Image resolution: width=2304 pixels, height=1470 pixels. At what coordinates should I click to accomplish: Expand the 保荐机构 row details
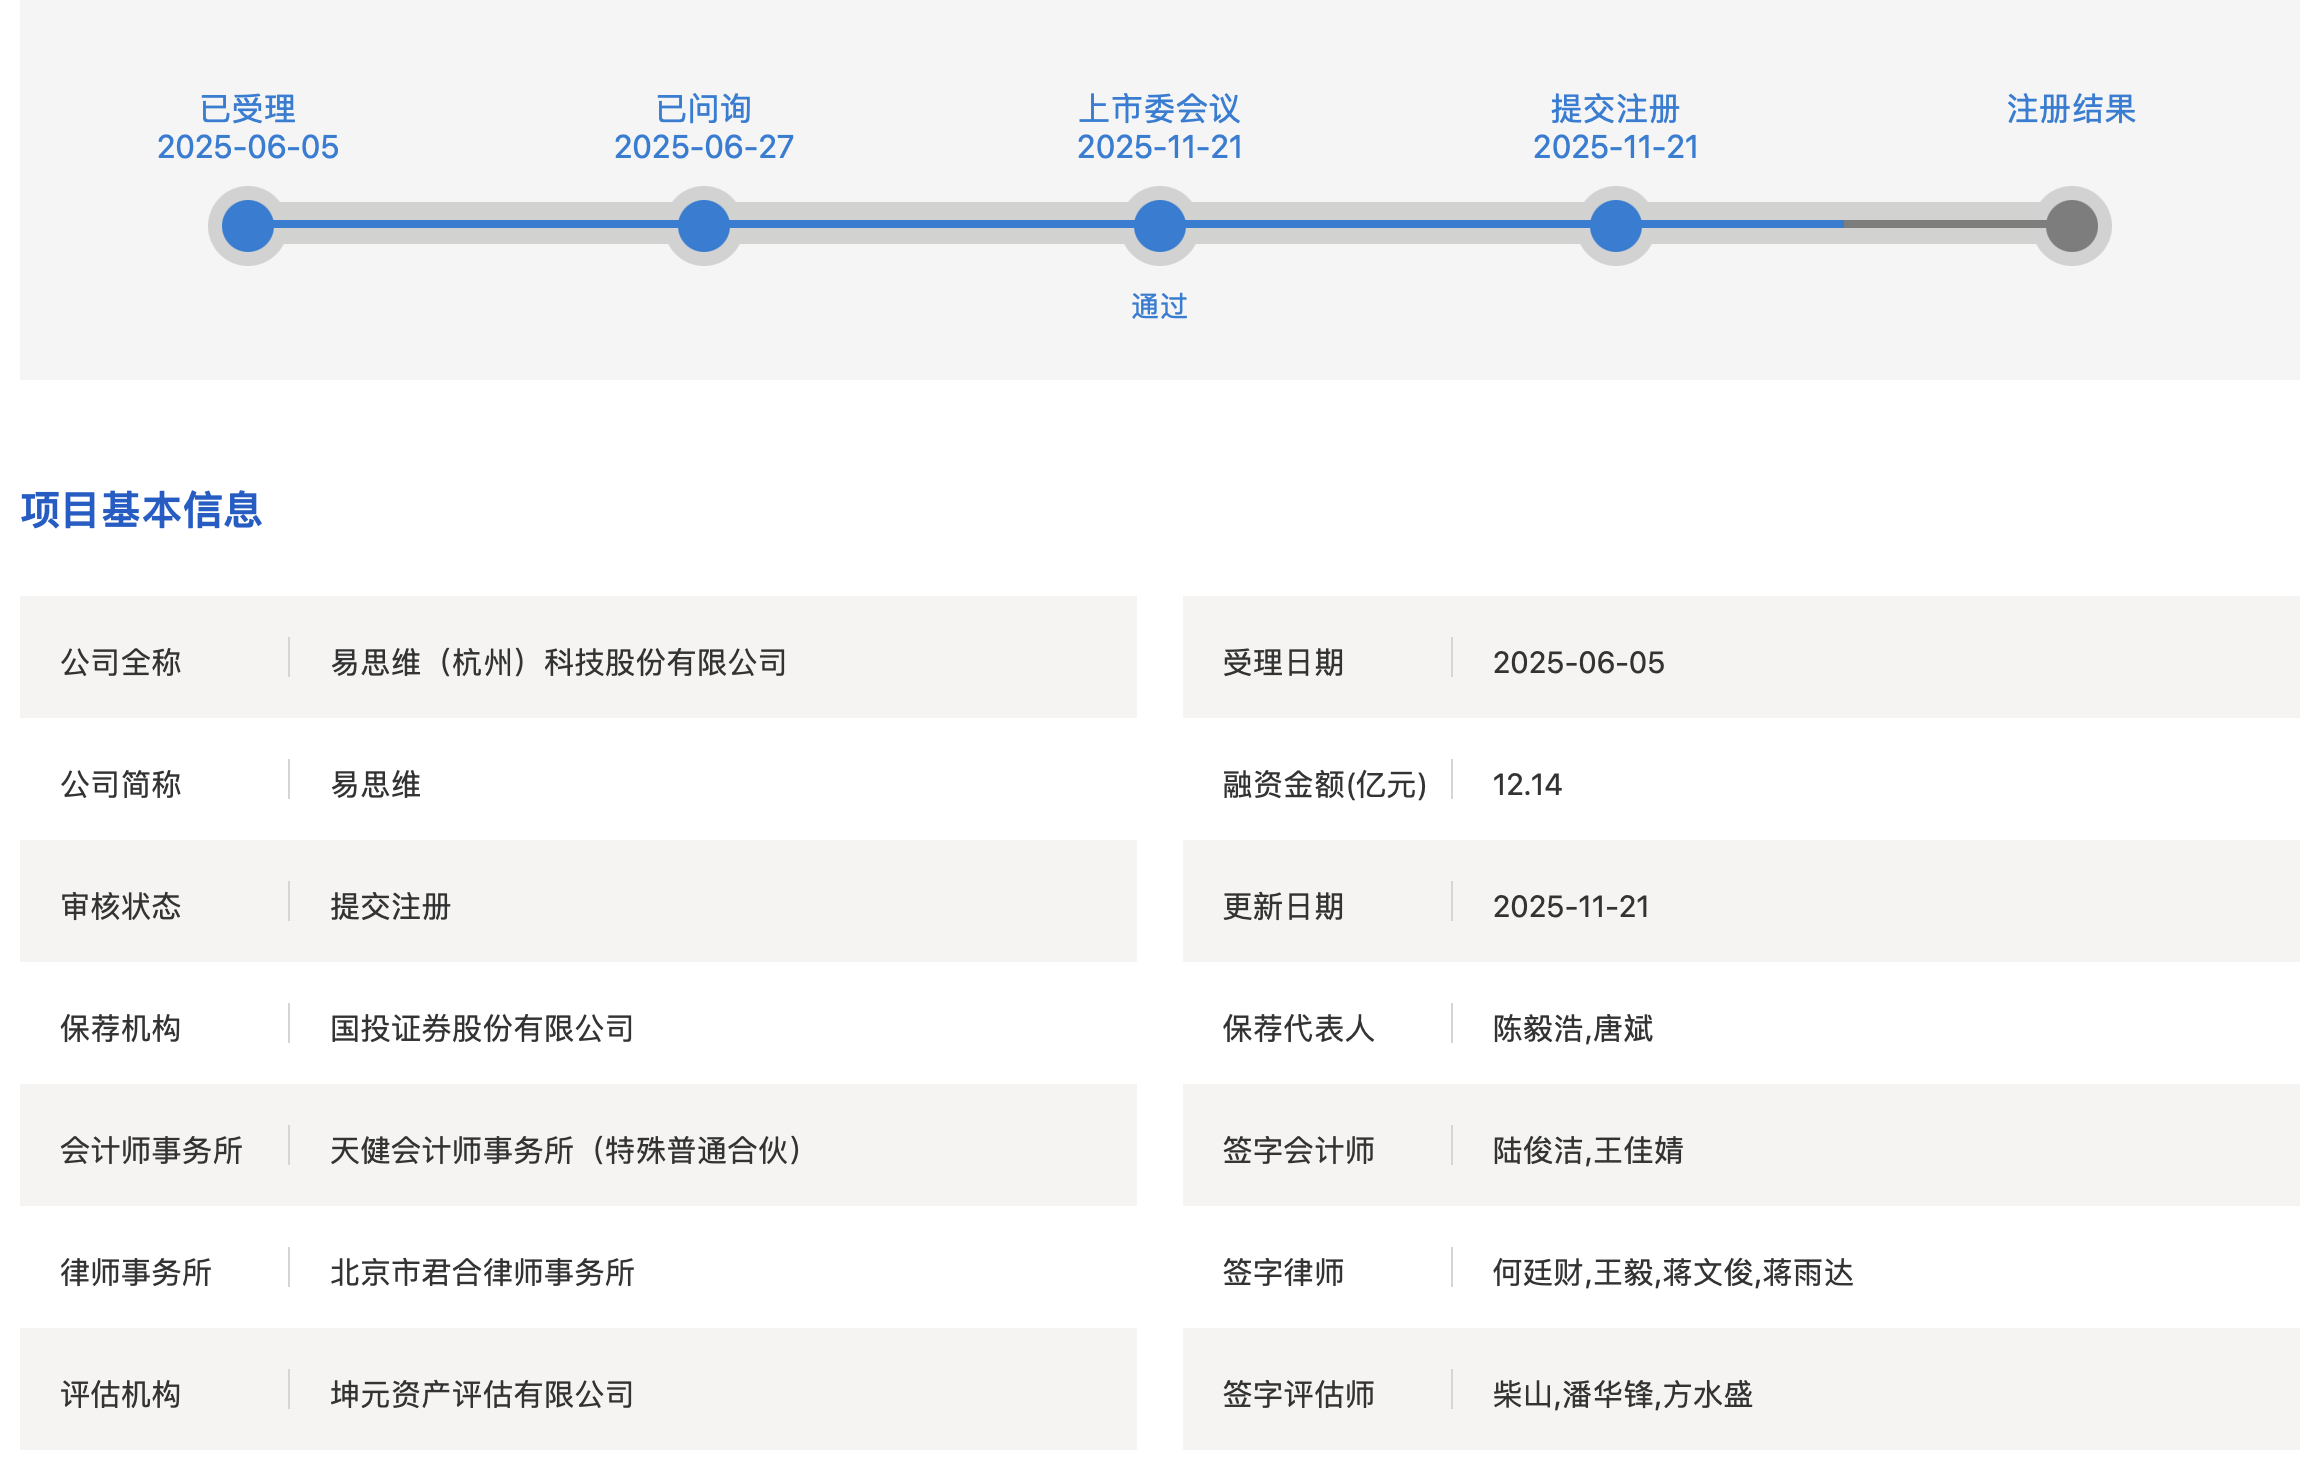pyautogui.click(x=122, y=1028)
